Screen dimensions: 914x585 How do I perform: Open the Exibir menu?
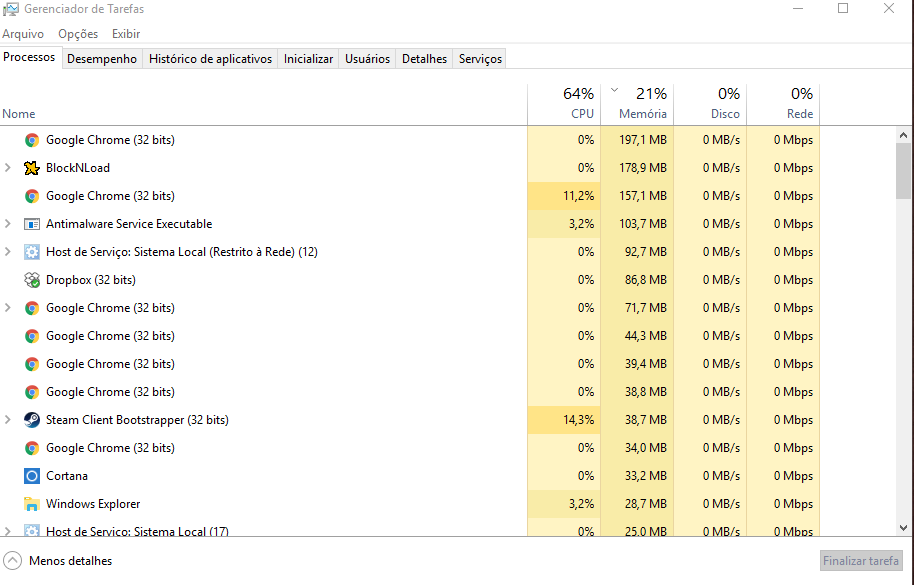point(126,34)
